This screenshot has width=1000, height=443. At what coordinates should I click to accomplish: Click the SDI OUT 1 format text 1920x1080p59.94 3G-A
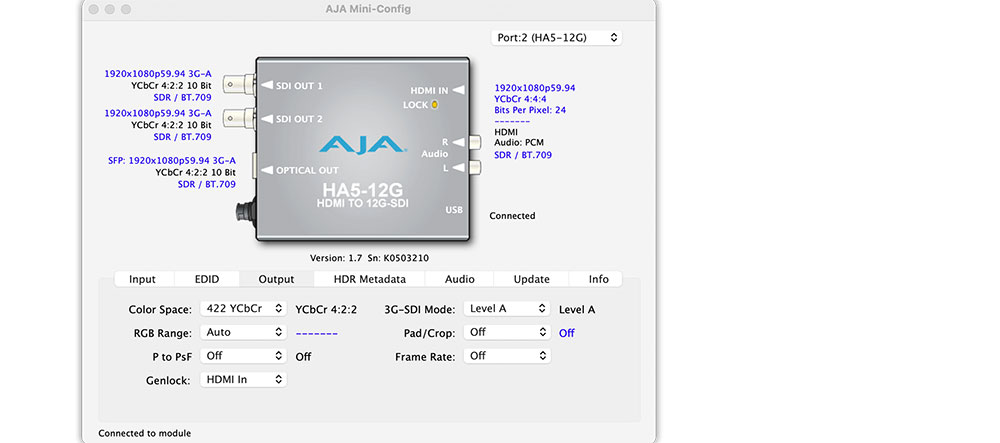[158, 74]
